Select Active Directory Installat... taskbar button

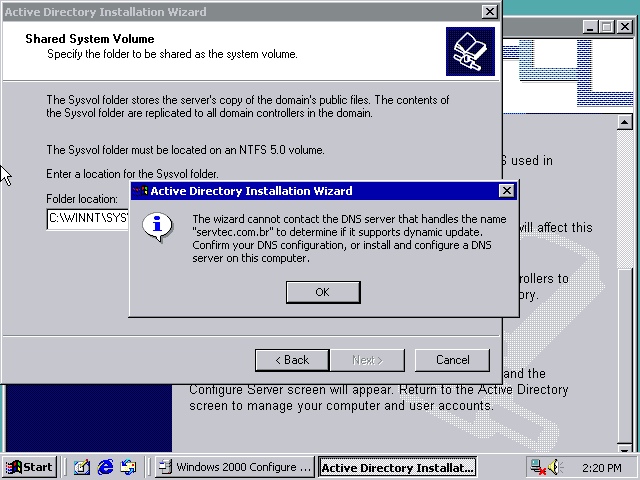point(398,467)
